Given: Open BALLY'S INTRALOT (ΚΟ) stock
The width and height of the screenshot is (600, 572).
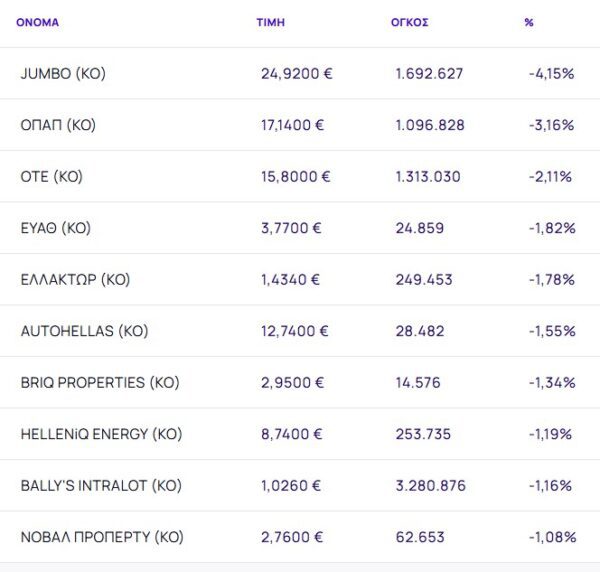Looking at the screenshot, I should coord(101,486).
